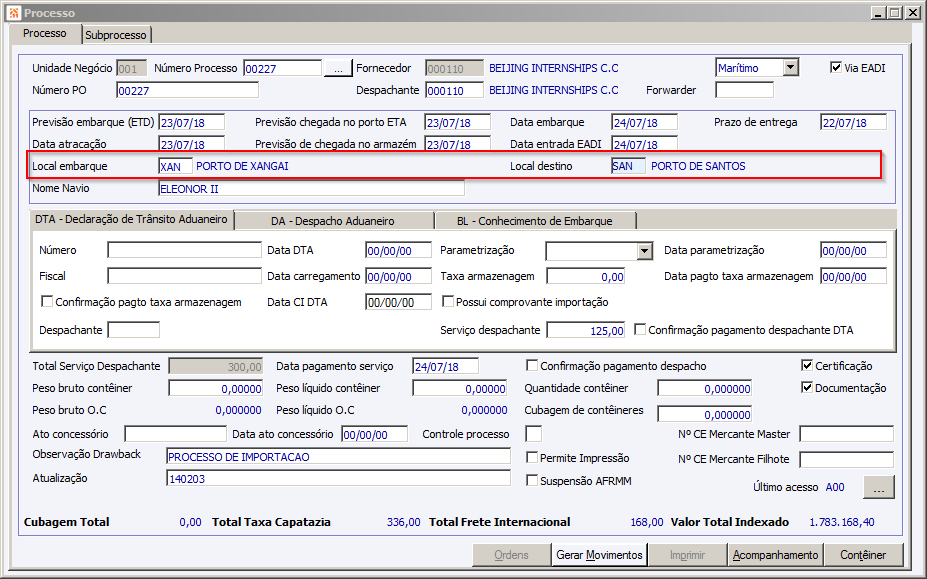The width and height of the screenshot is (927, 579).
Task: Disable the Certificação checkbox
Action: point(807,365)
